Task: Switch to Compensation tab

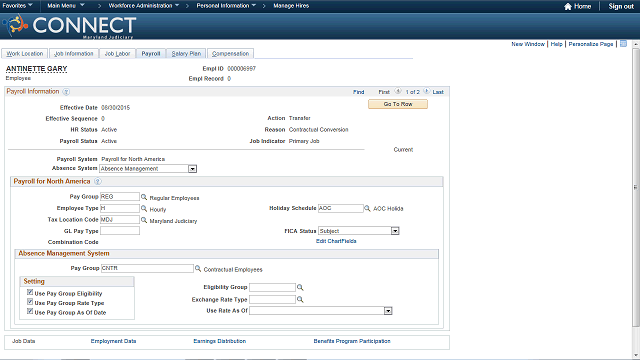Action: [230, 53]
